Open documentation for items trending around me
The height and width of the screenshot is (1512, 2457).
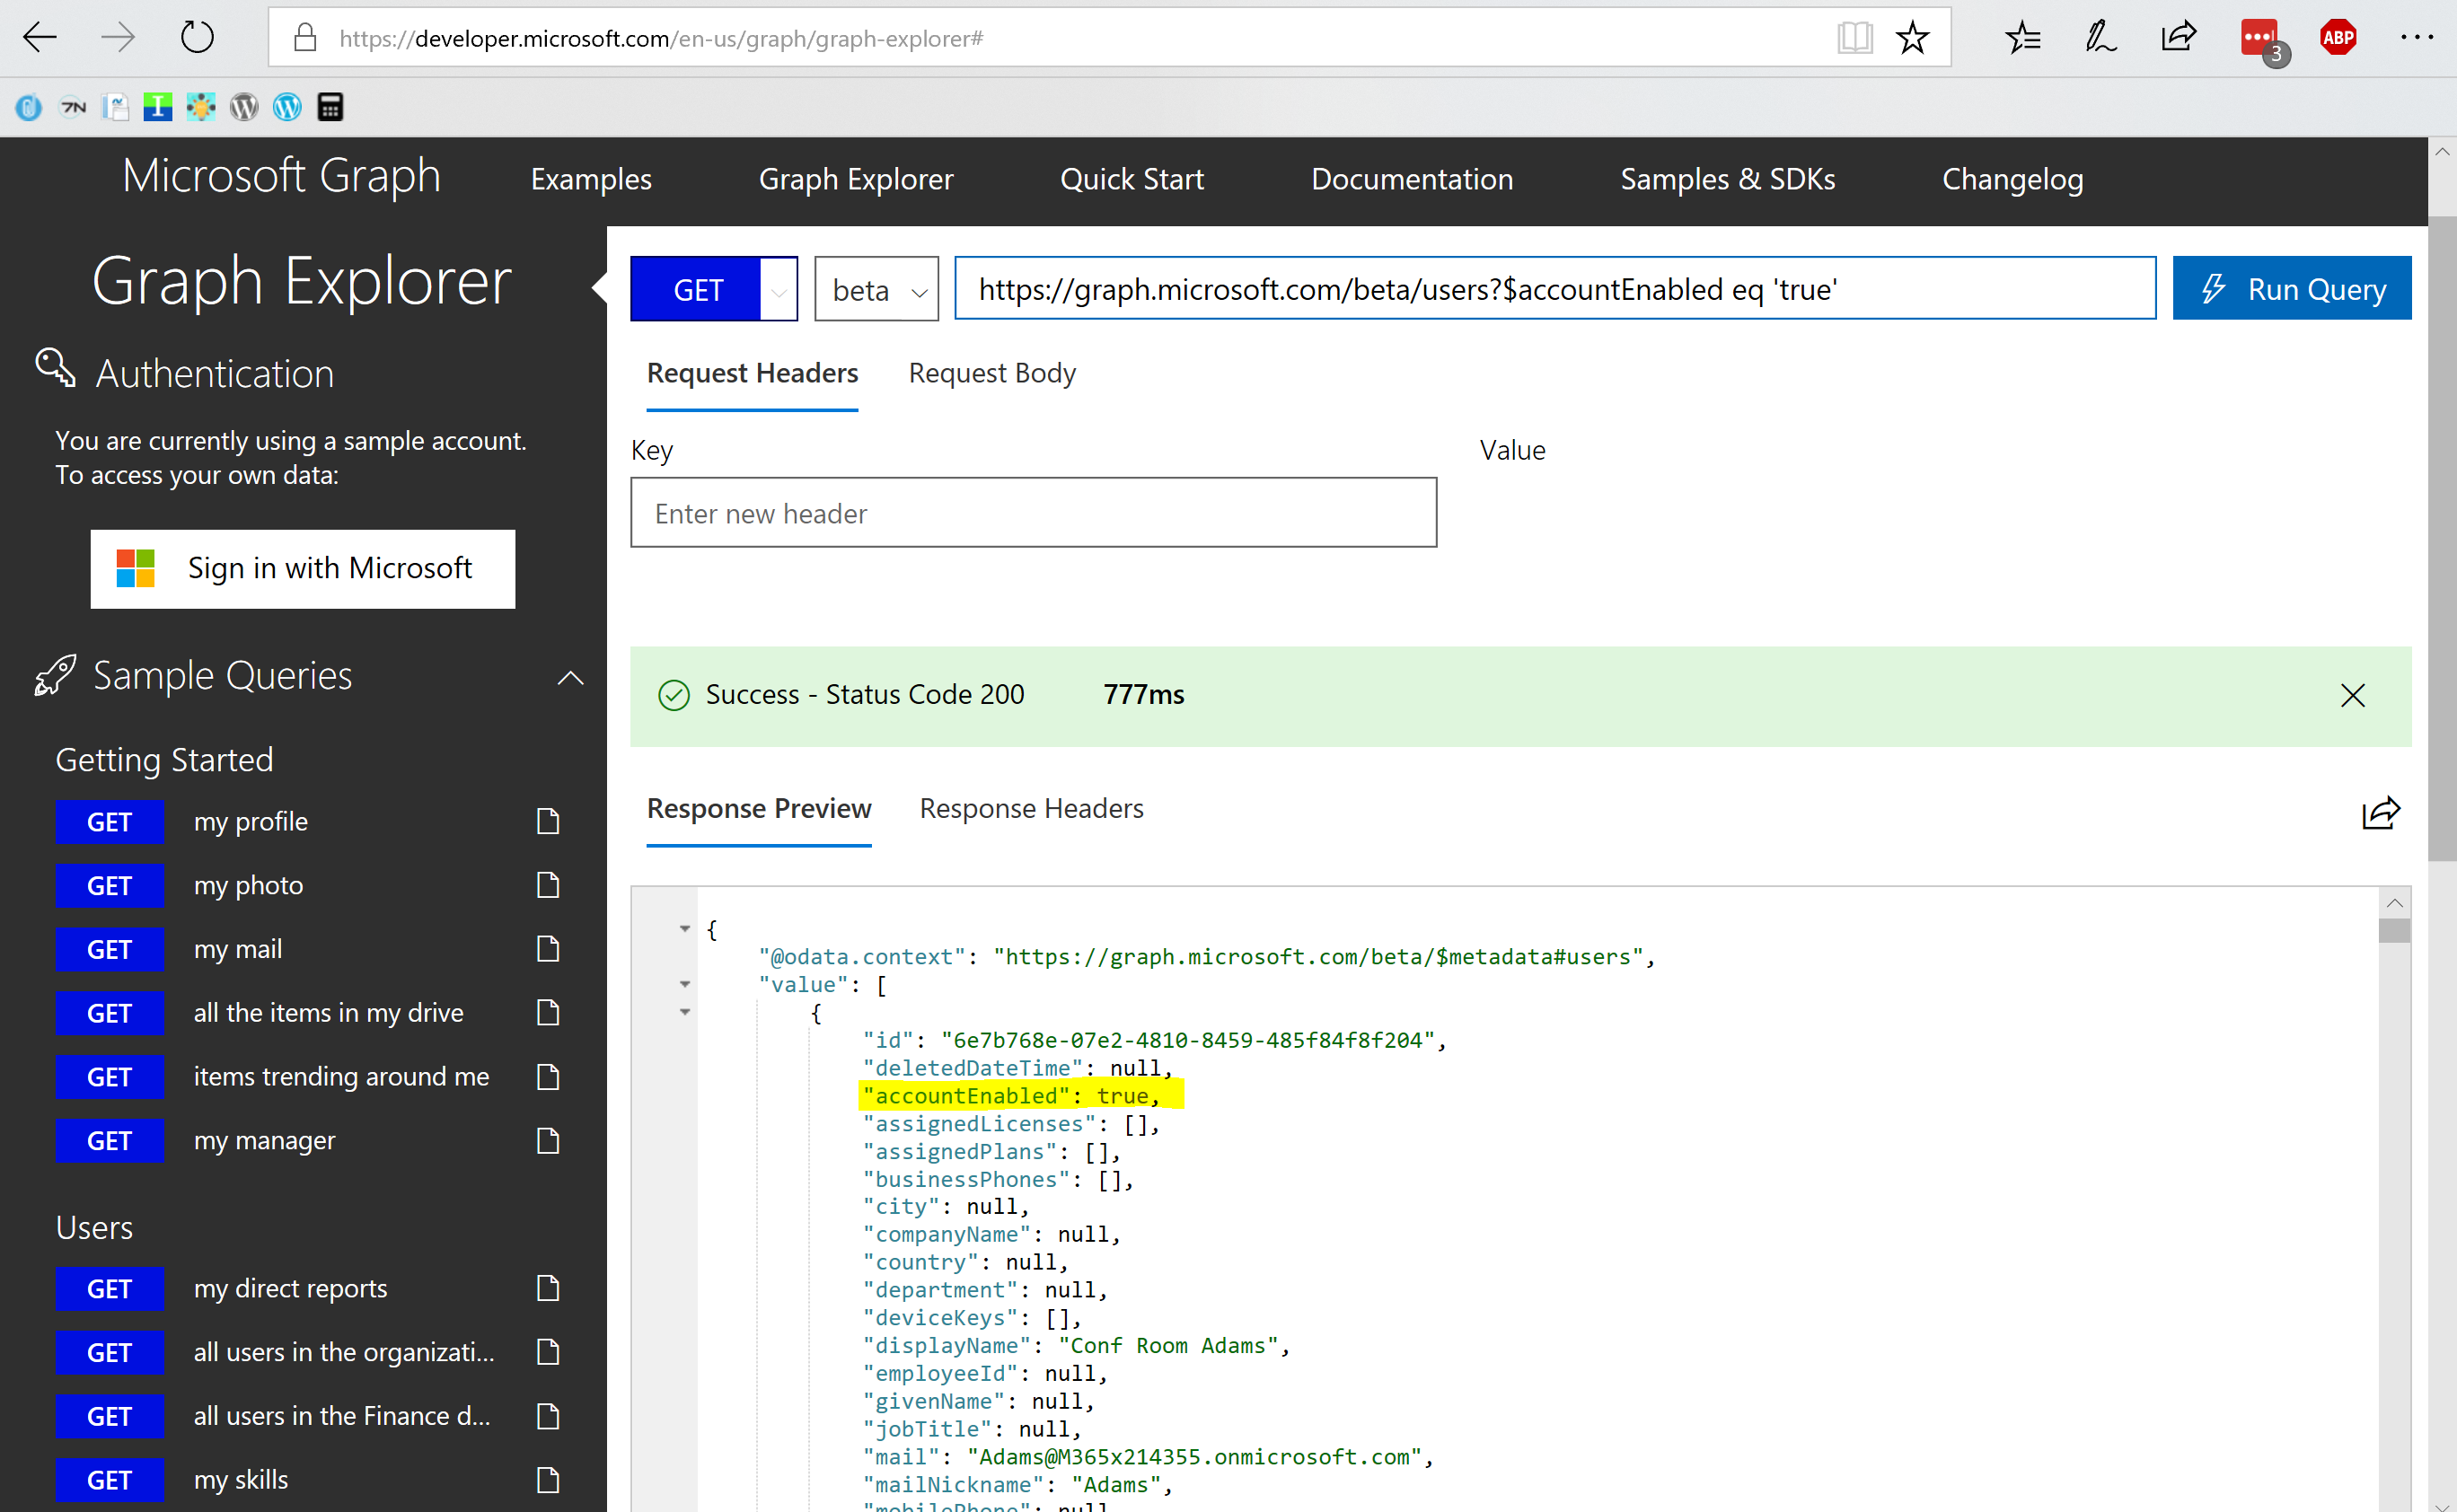click(x=547, y=1076)
